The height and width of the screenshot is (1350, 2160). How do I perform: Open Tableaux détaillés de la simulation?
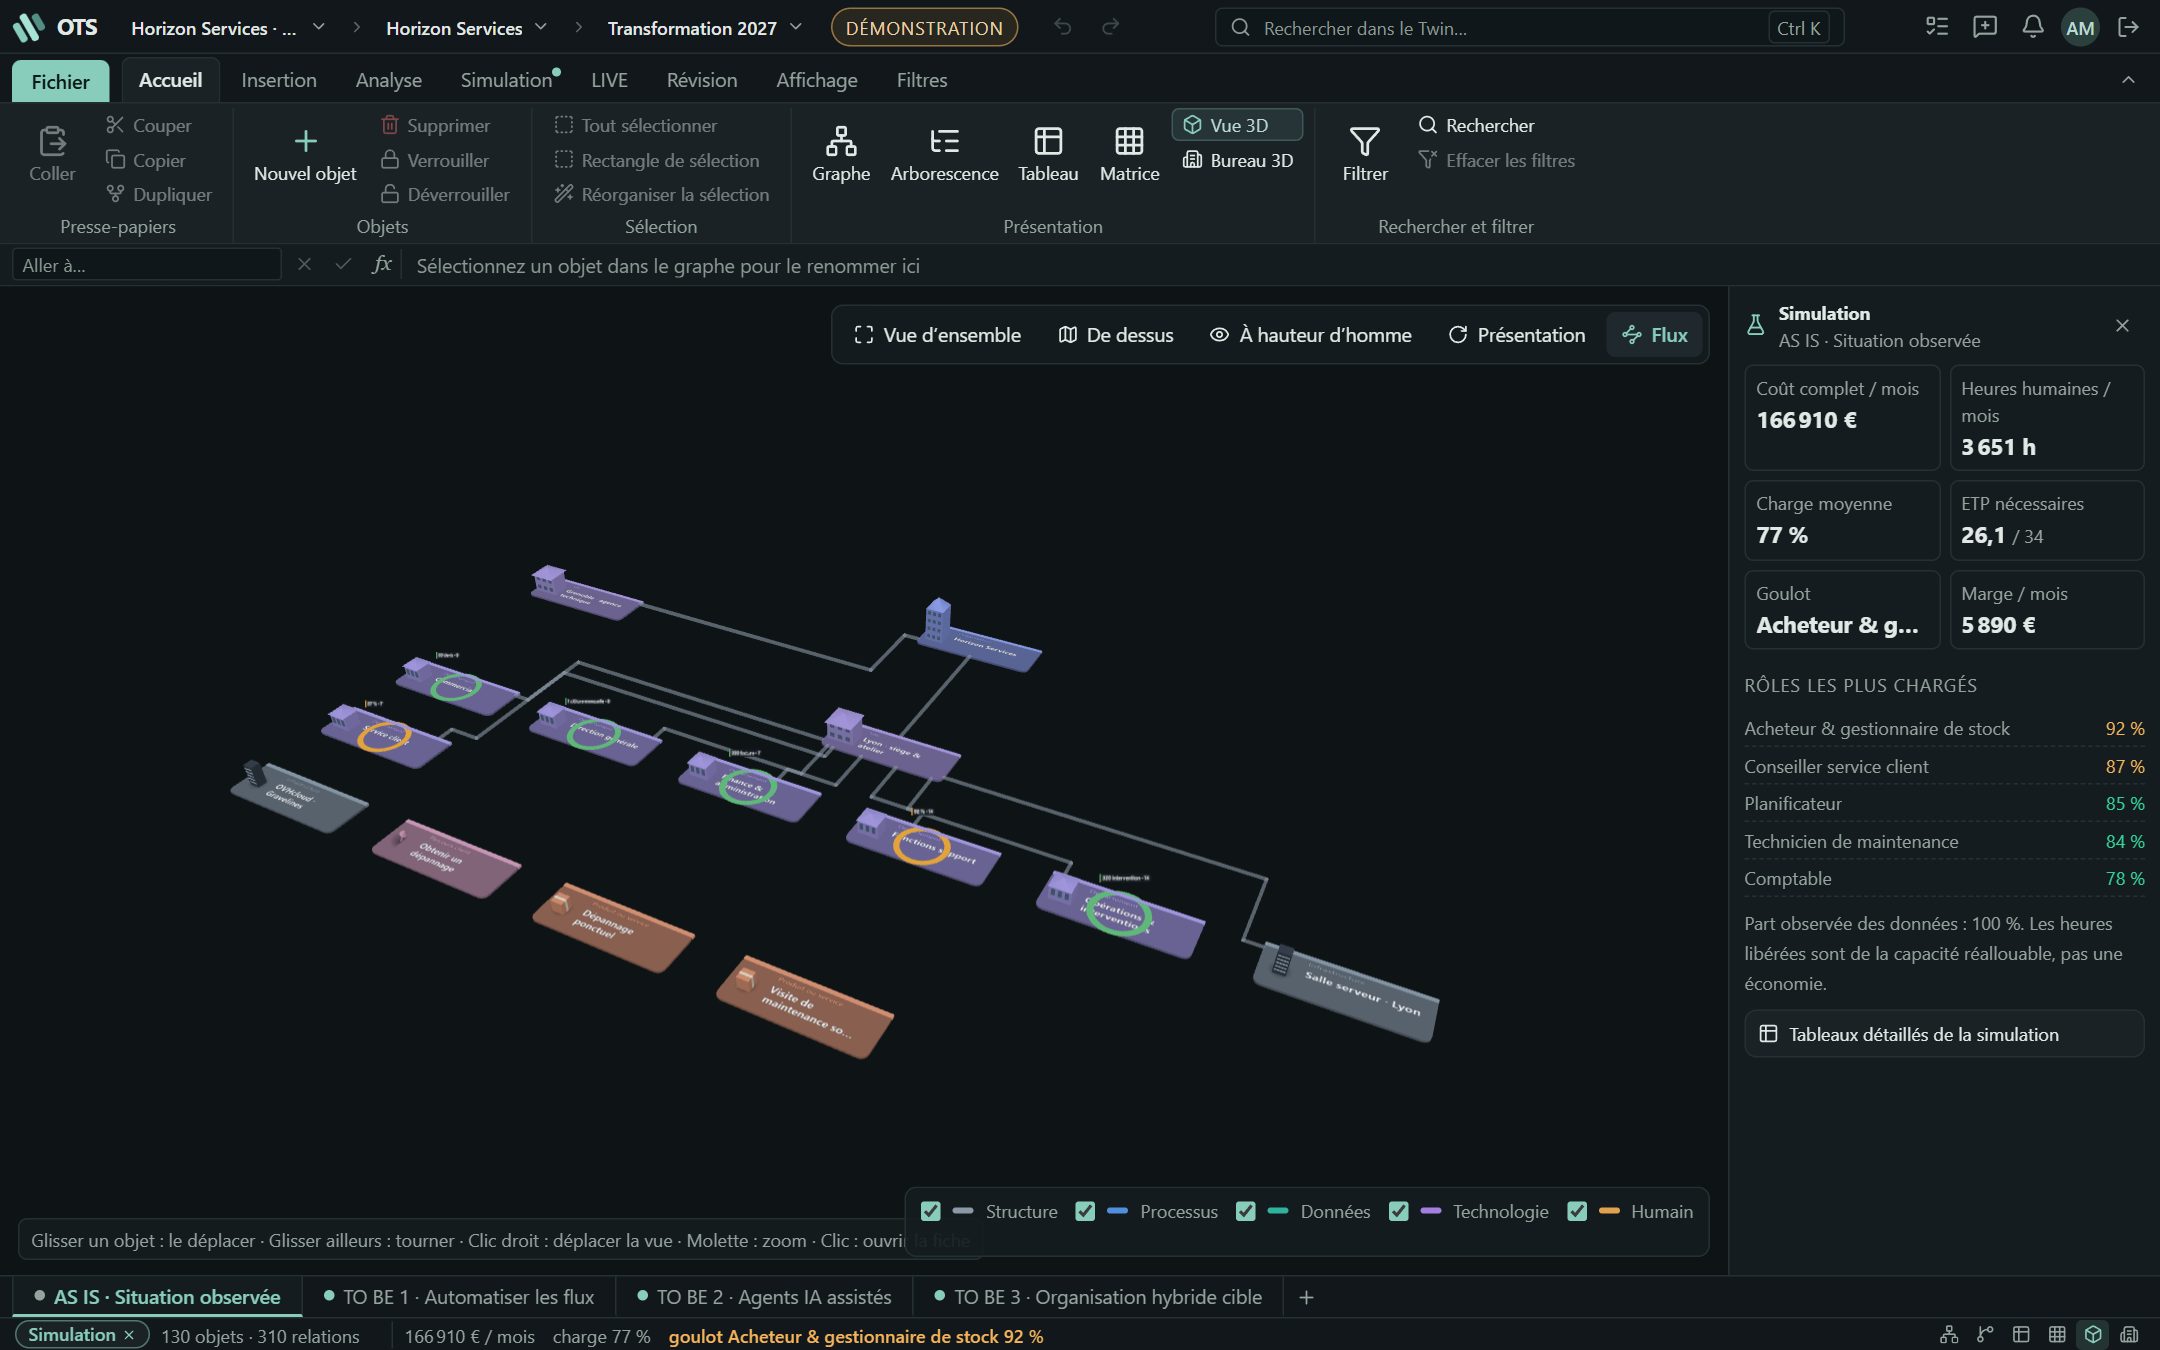click(x=1943, y=1034)
